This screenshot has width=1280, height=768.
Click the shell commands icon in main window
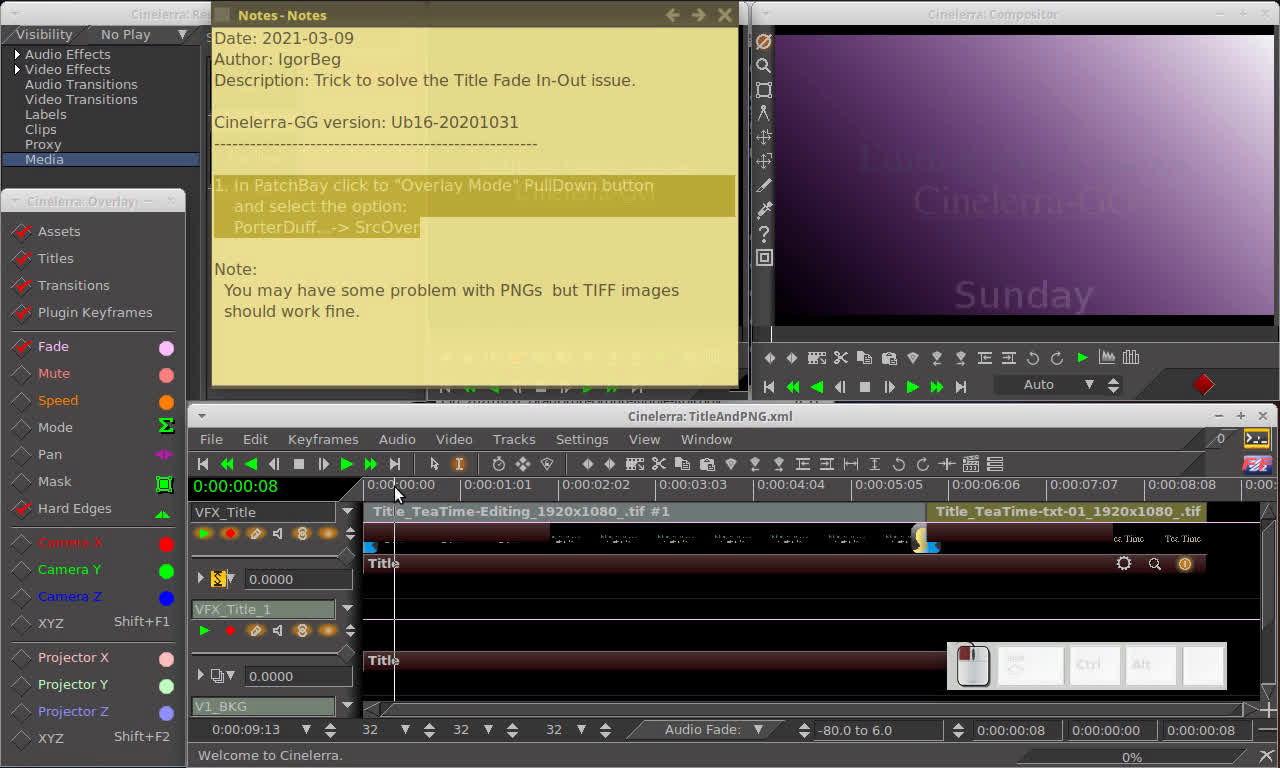pyautogui.click(x=1256, y=438)
